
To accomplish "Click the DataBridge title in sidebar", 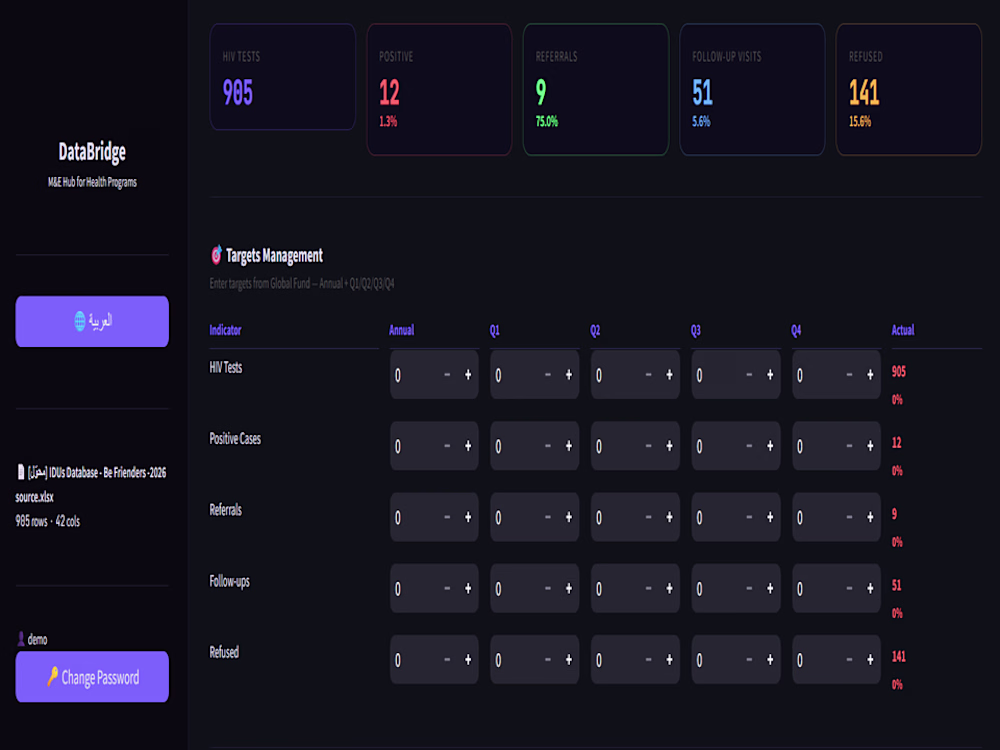I will [92, 152].
